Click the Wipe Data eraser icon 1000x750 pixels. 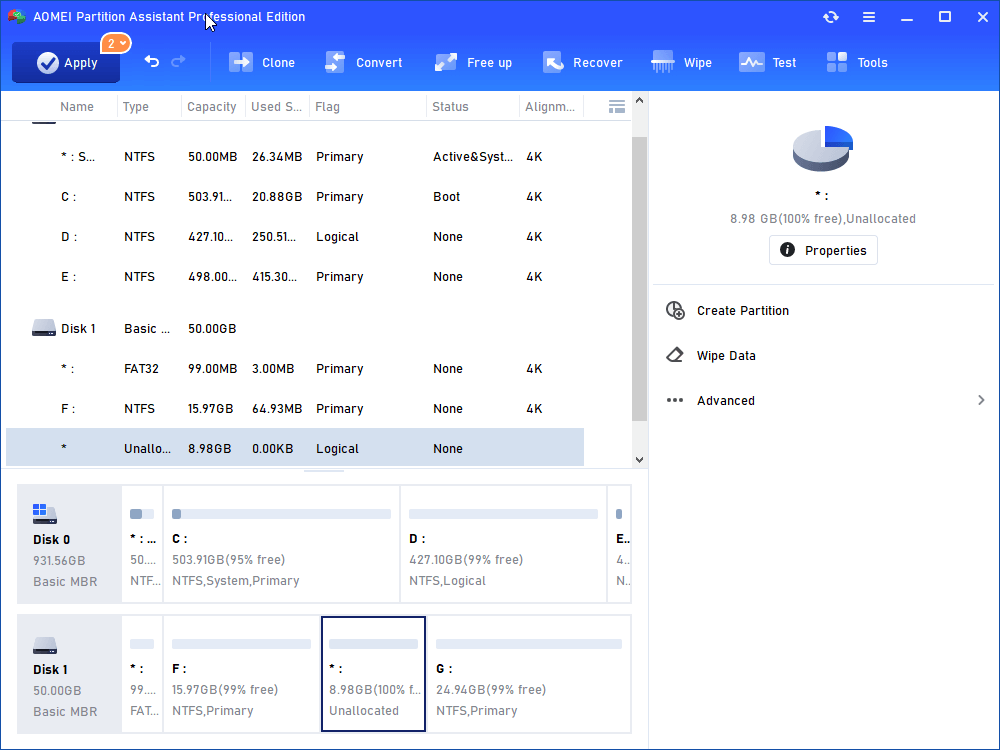[x=675, y=355]
